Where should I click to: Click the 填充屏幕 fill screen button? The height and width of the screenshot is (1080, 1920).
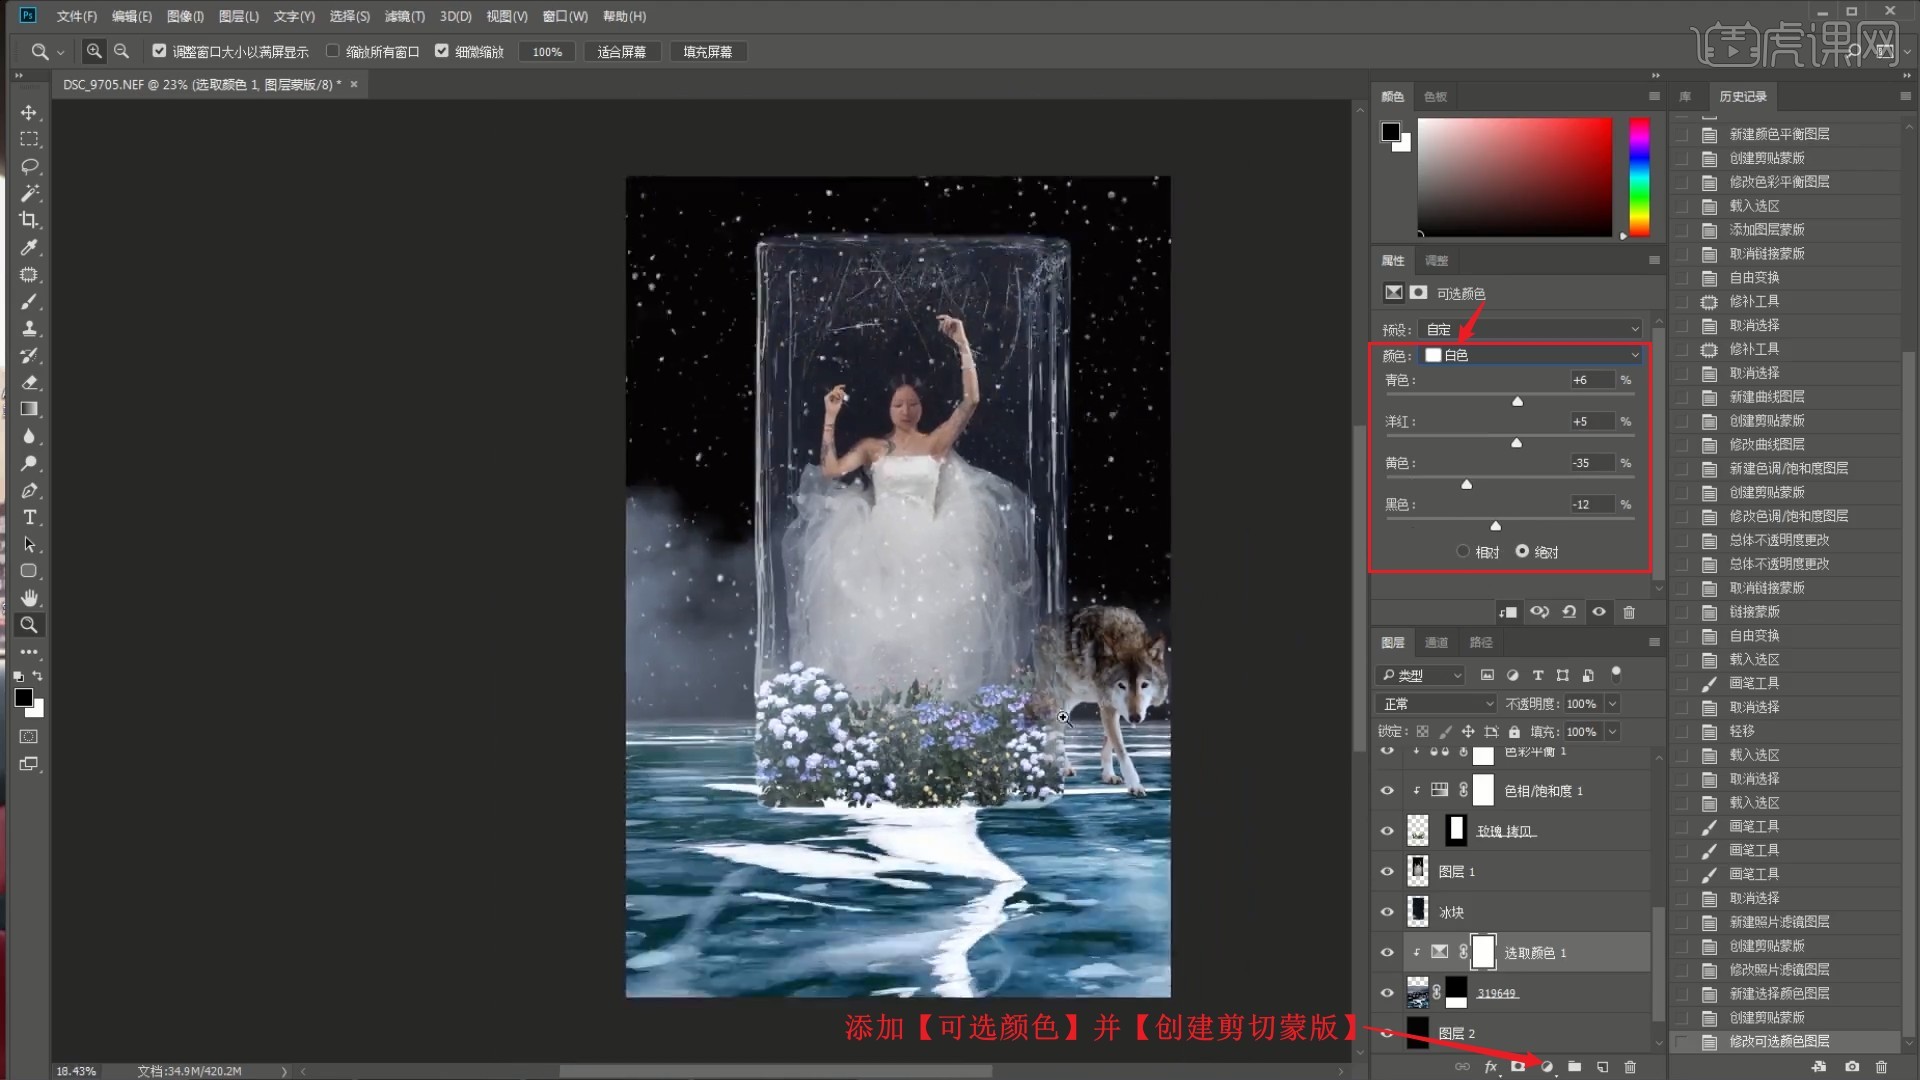707,51
